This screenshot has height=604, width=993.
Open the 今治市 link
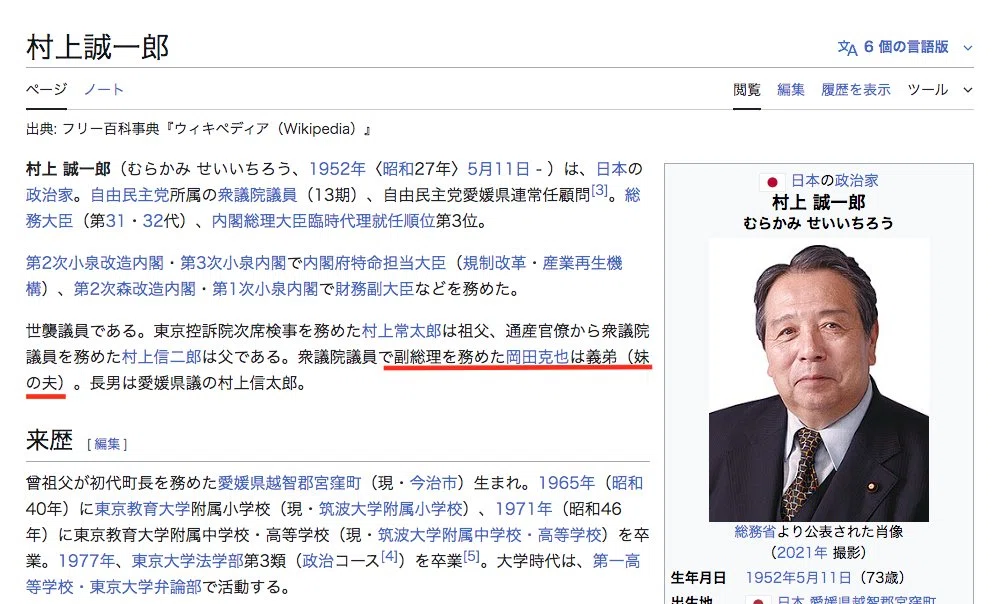(x=434, y=483)
